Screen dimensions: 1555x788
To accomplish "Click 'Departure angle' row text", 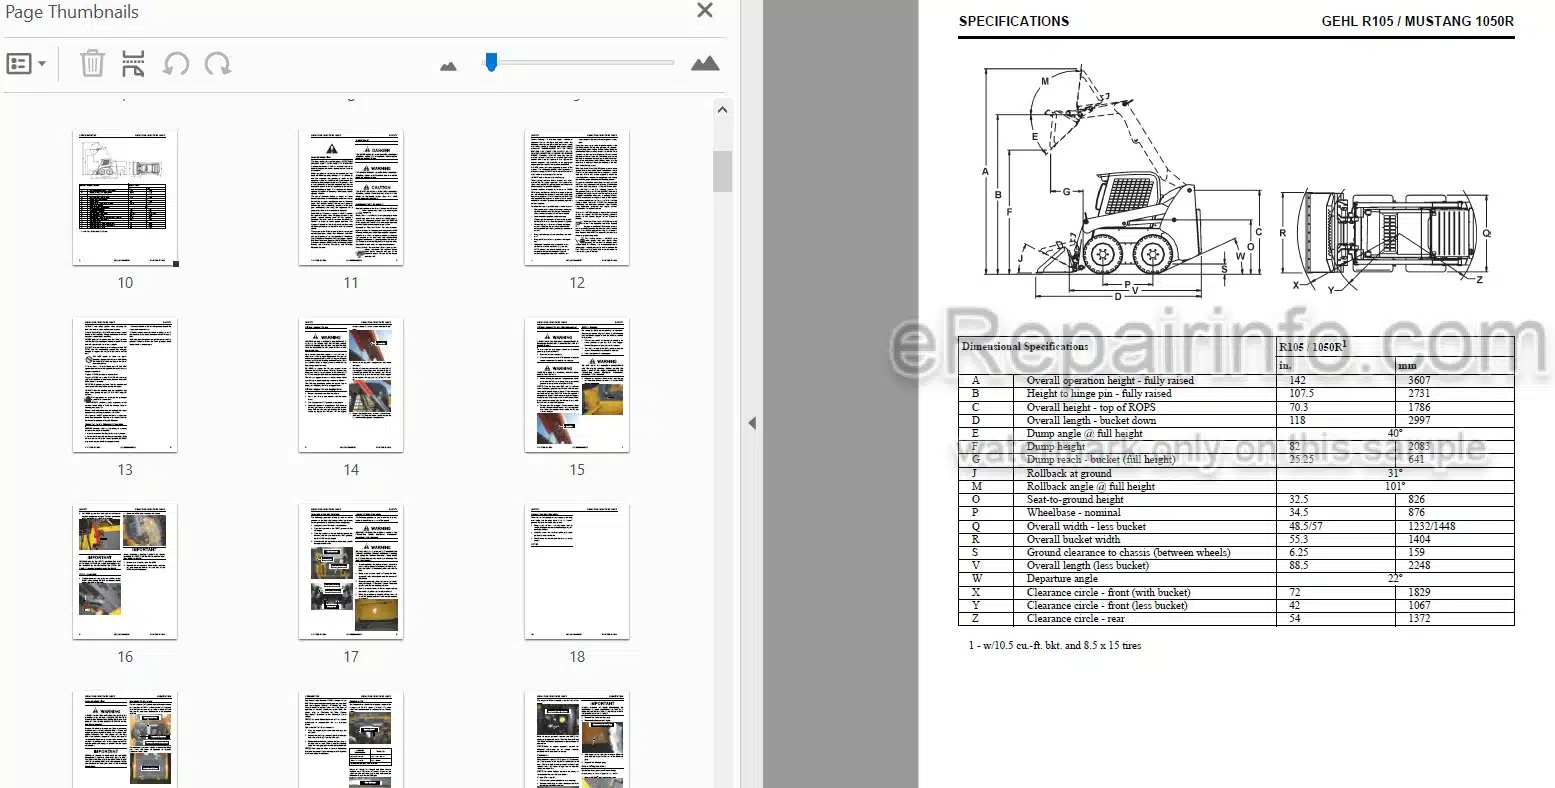I will (x=1062, y=578).
